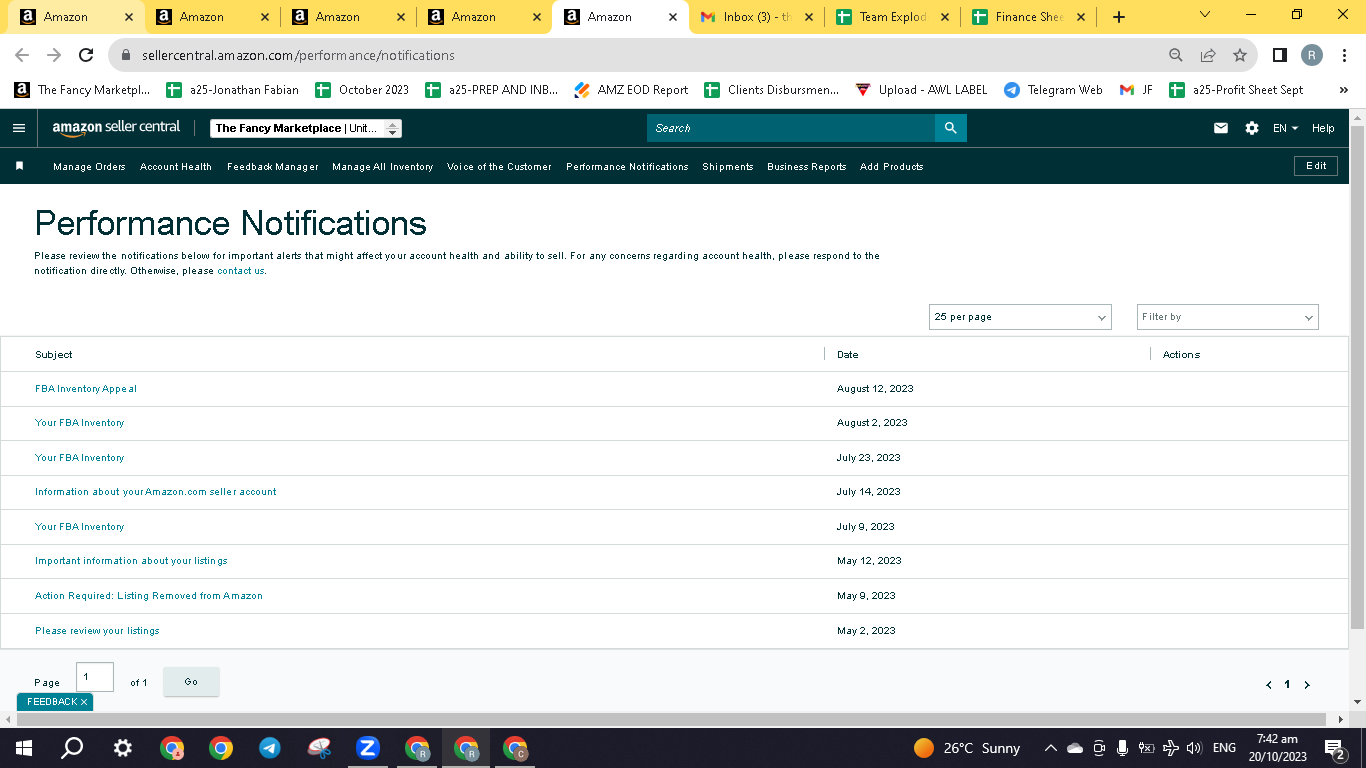Open Windows taskbar search
The height and width of the screenshot is (768, 1366).
[x=72, y=748]
